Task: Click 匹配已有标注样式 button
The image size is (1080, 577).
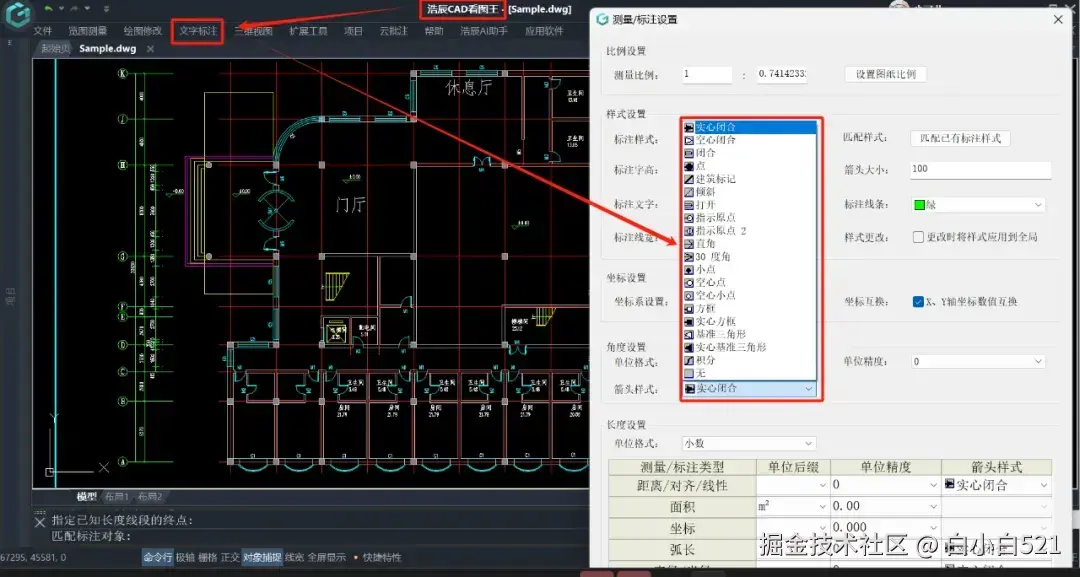Action: coord(960,138)
